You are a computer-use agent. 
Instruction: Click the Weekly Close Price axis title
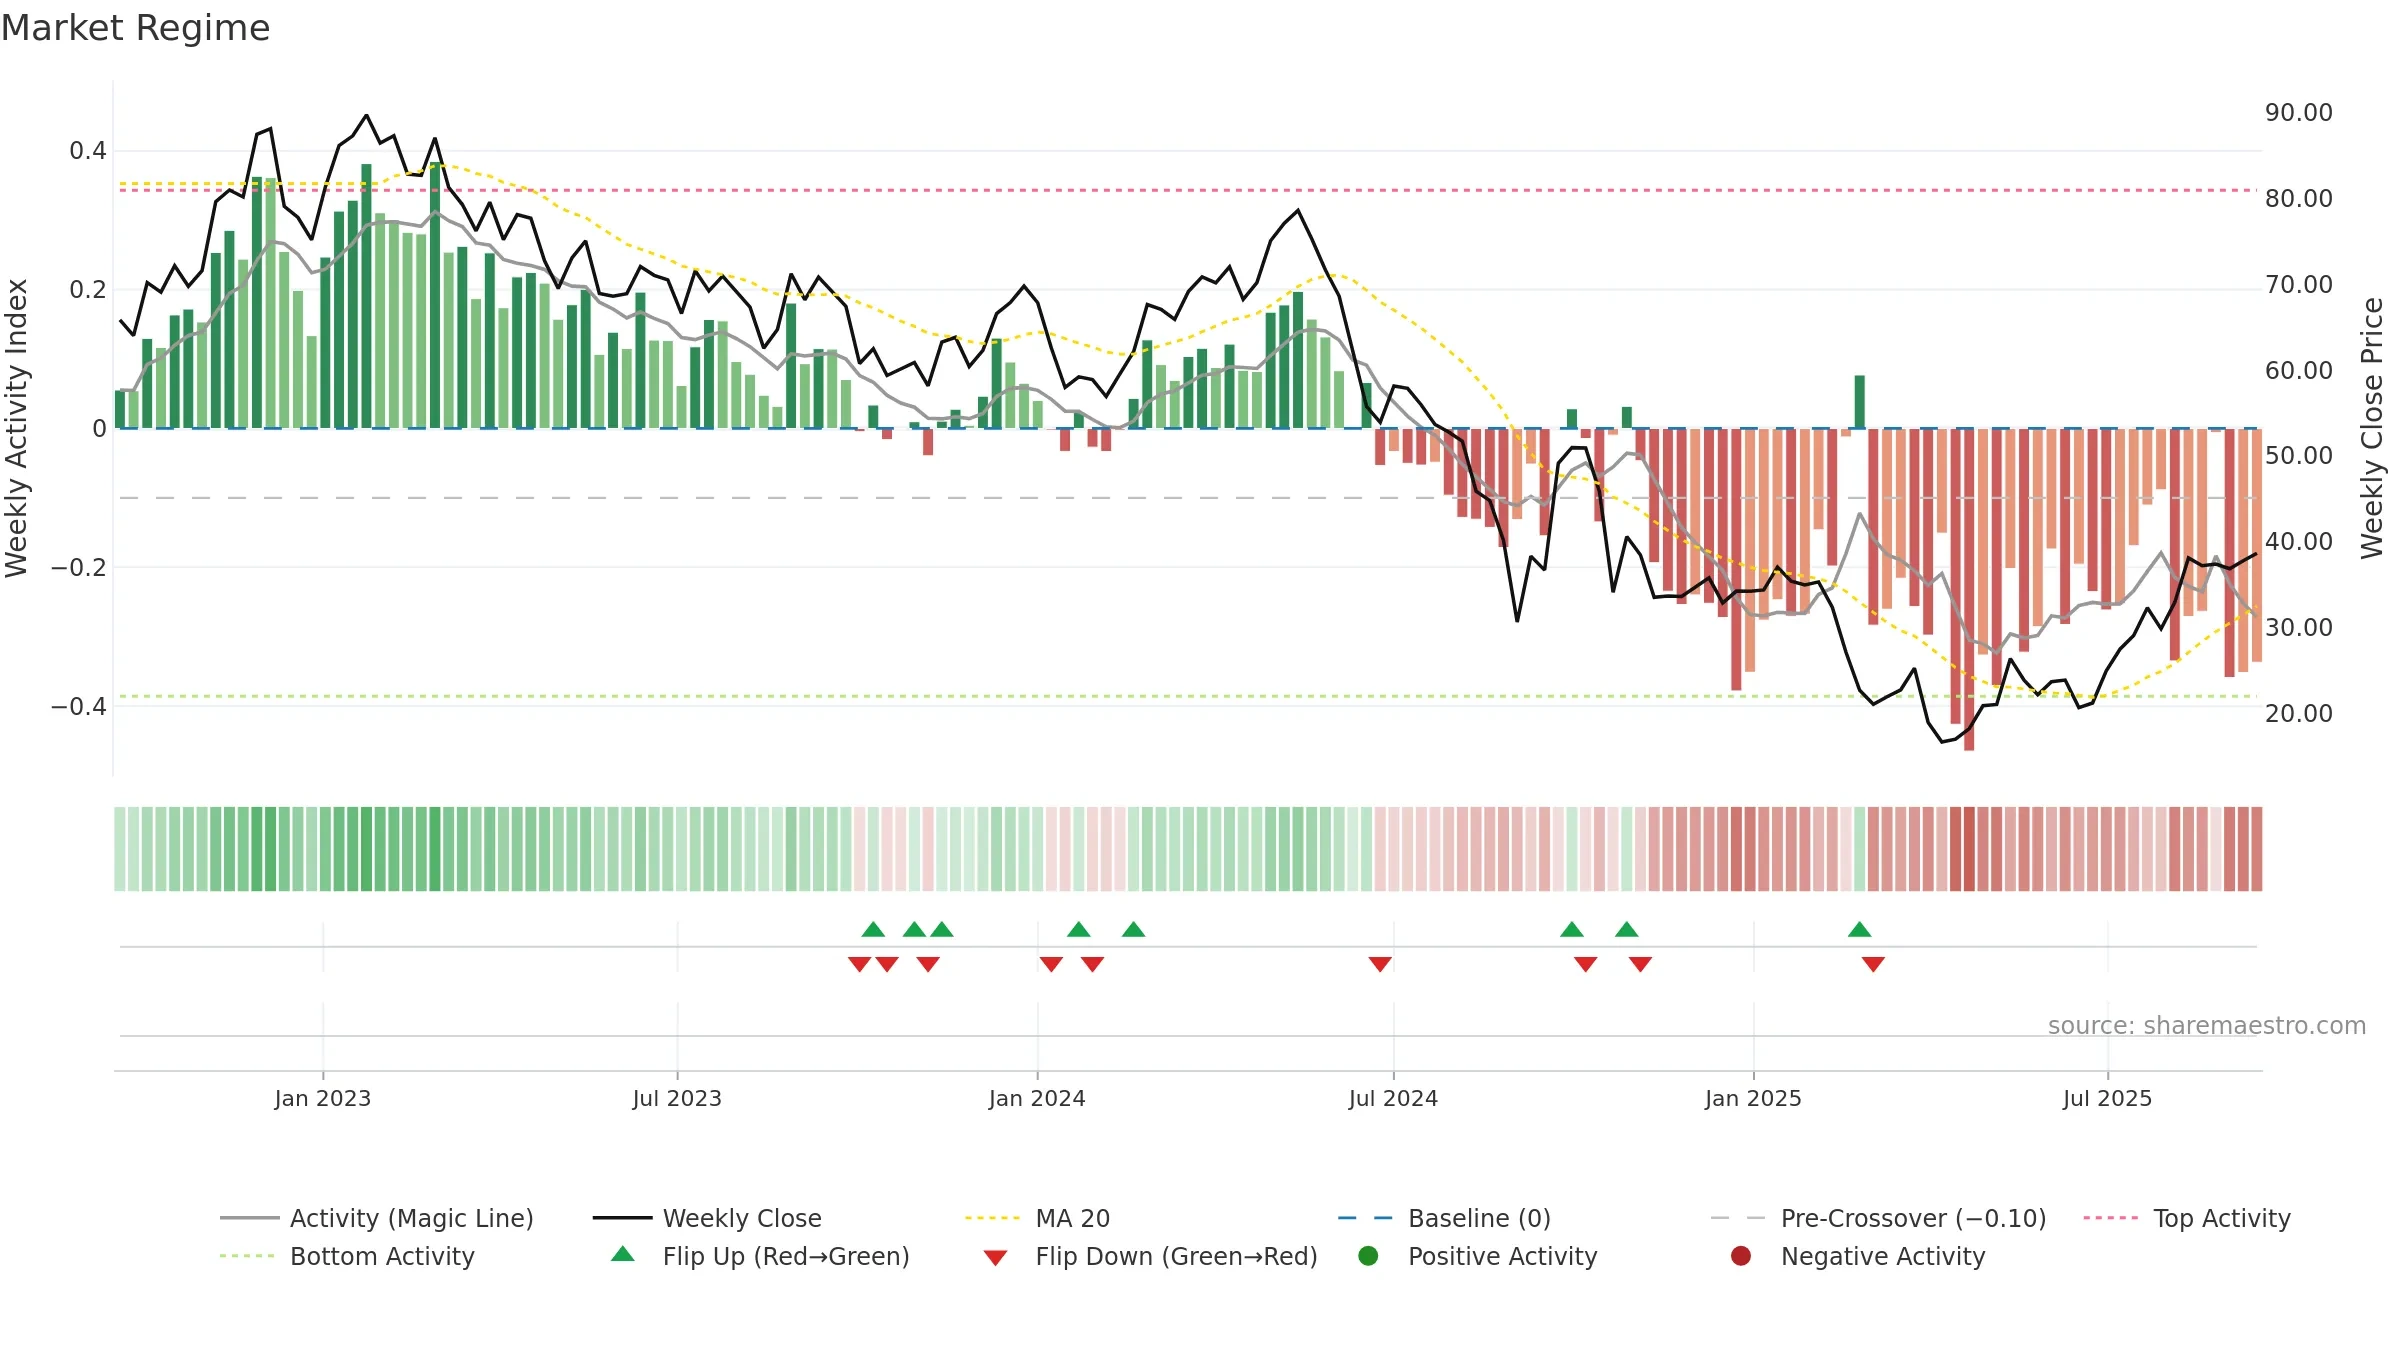coord(2371,428)
